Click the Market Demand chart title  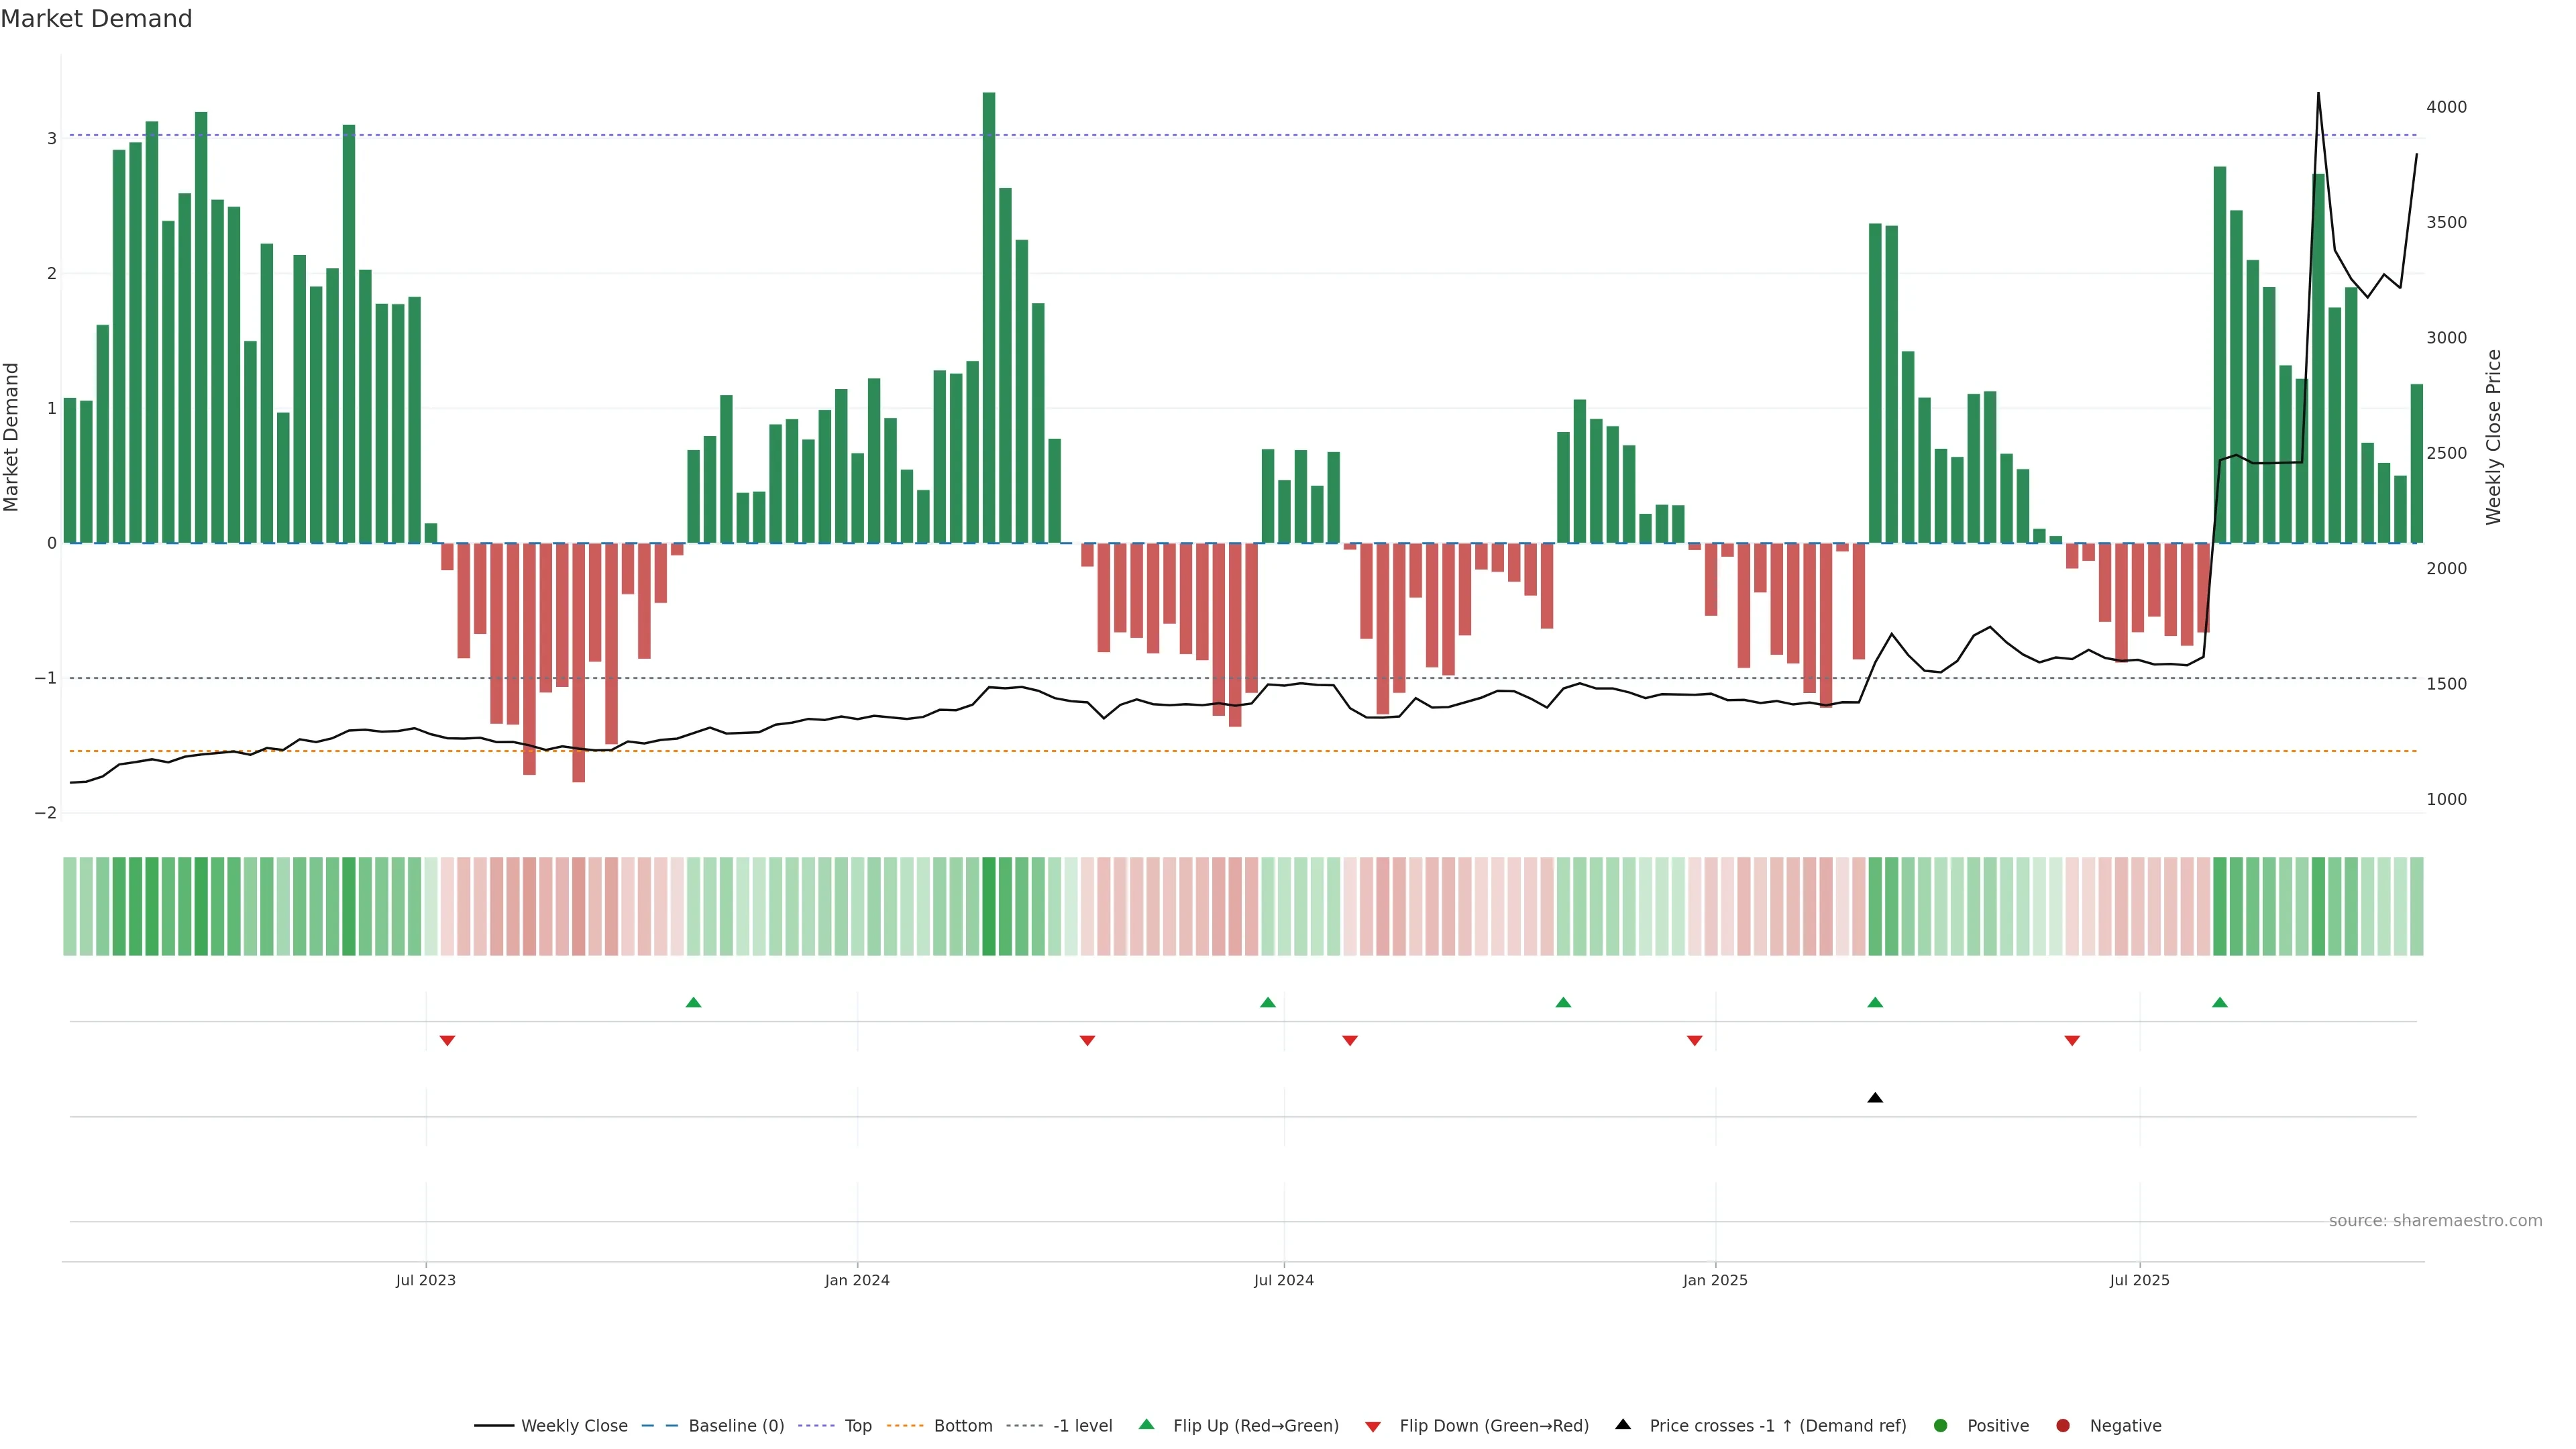96,19
